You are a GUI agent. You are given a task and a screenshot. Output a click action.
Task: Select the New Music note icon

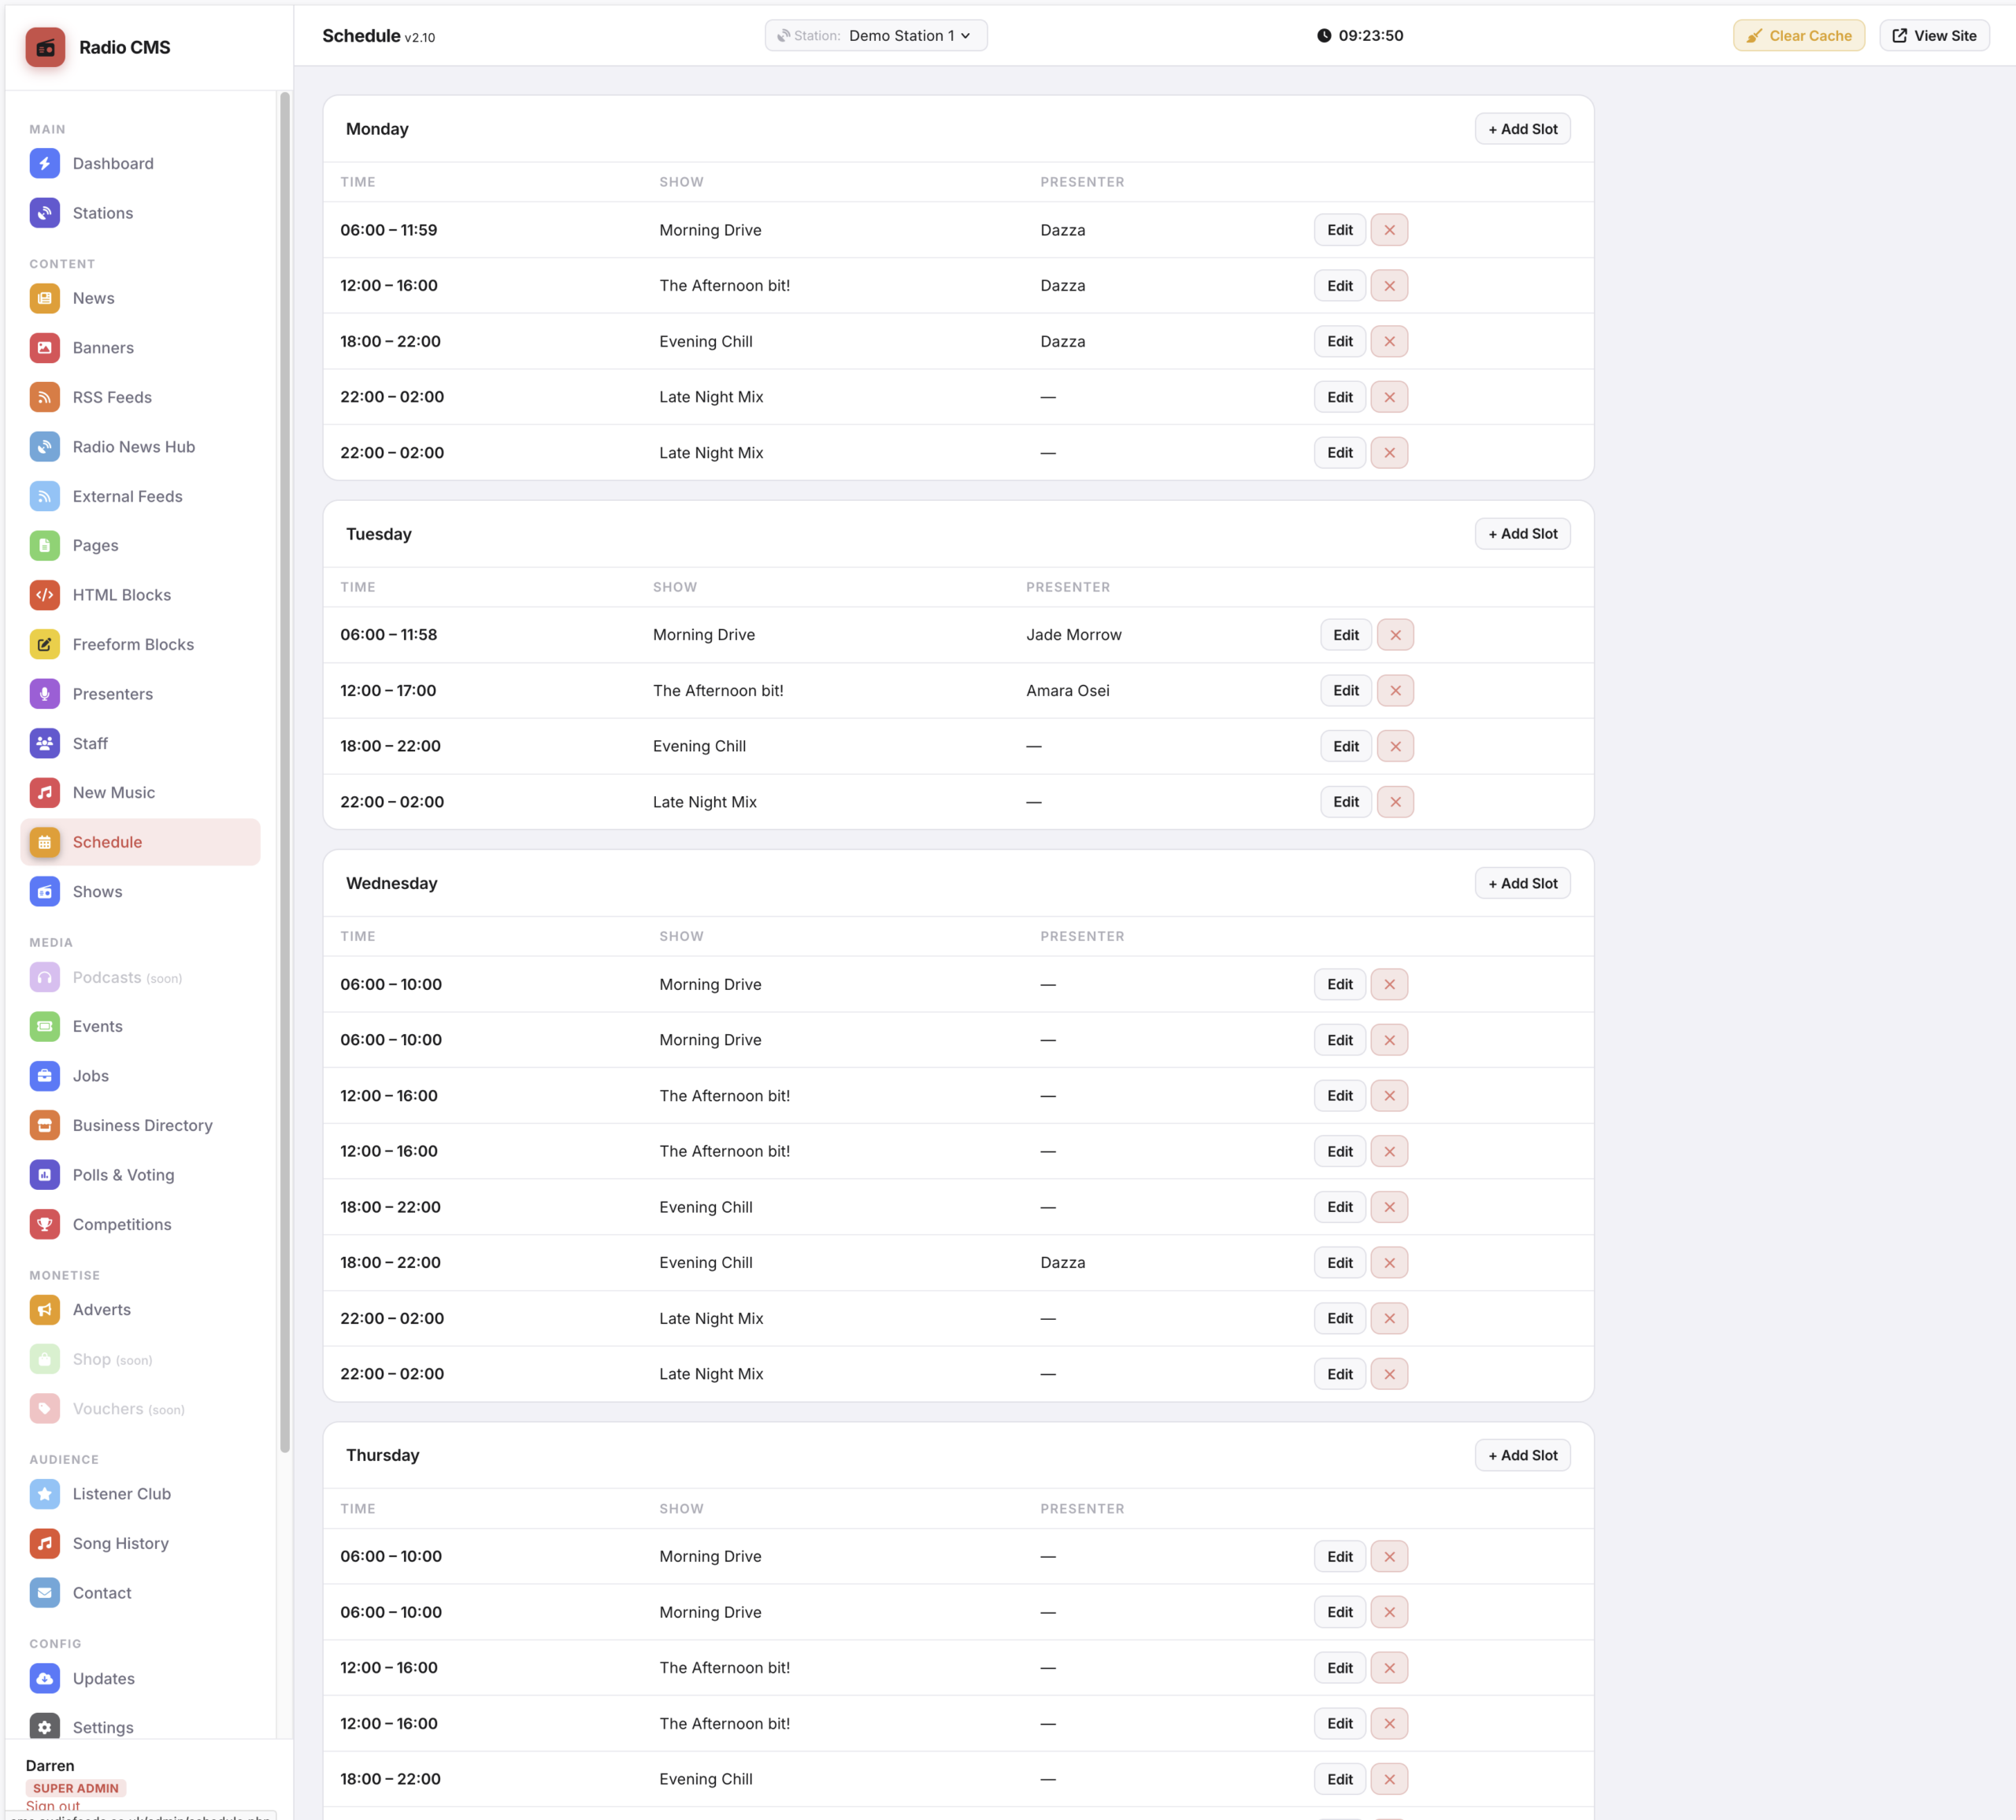(45, 792)
